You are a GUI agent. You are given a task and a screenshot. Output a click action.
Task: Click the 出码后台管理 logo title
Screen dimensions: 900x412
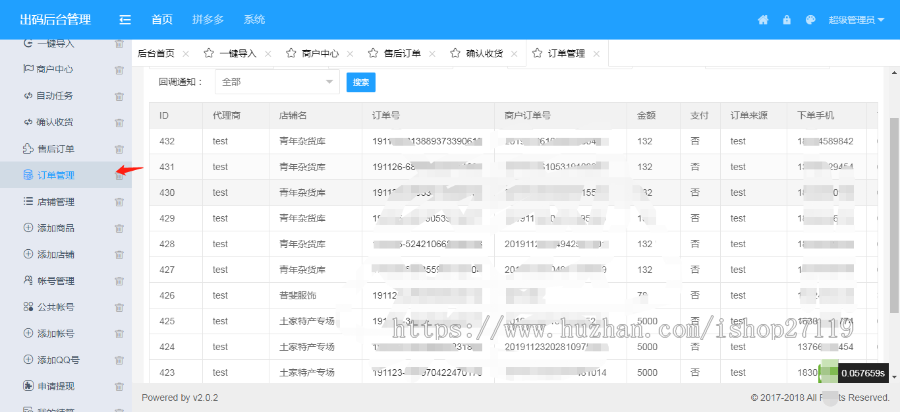[x=55, y=20]
